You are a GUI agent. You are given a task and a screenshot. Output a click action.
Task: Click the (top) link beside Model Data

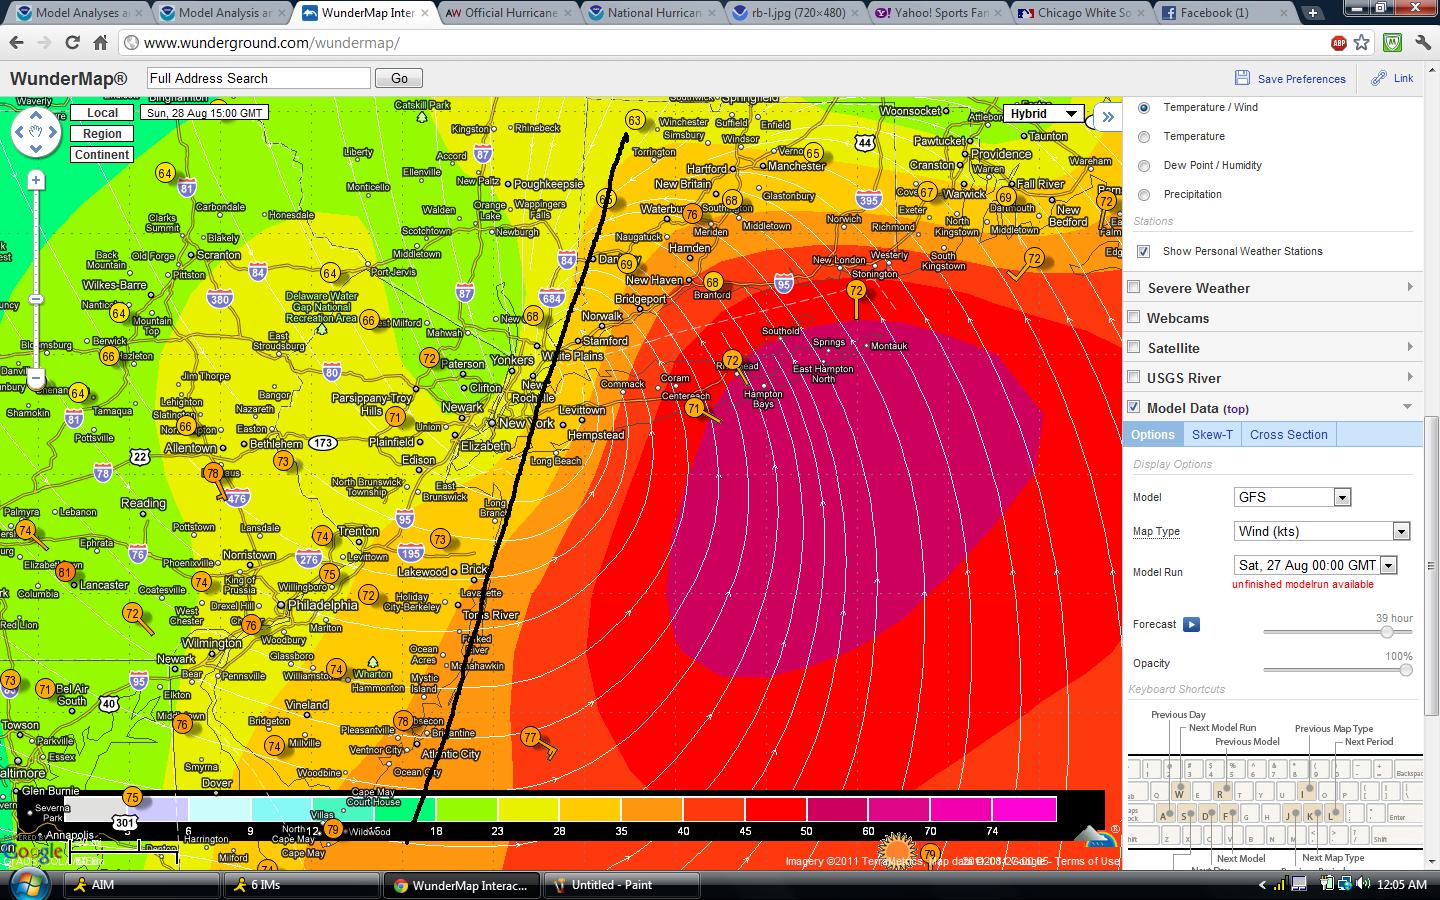pos(1235,408)
